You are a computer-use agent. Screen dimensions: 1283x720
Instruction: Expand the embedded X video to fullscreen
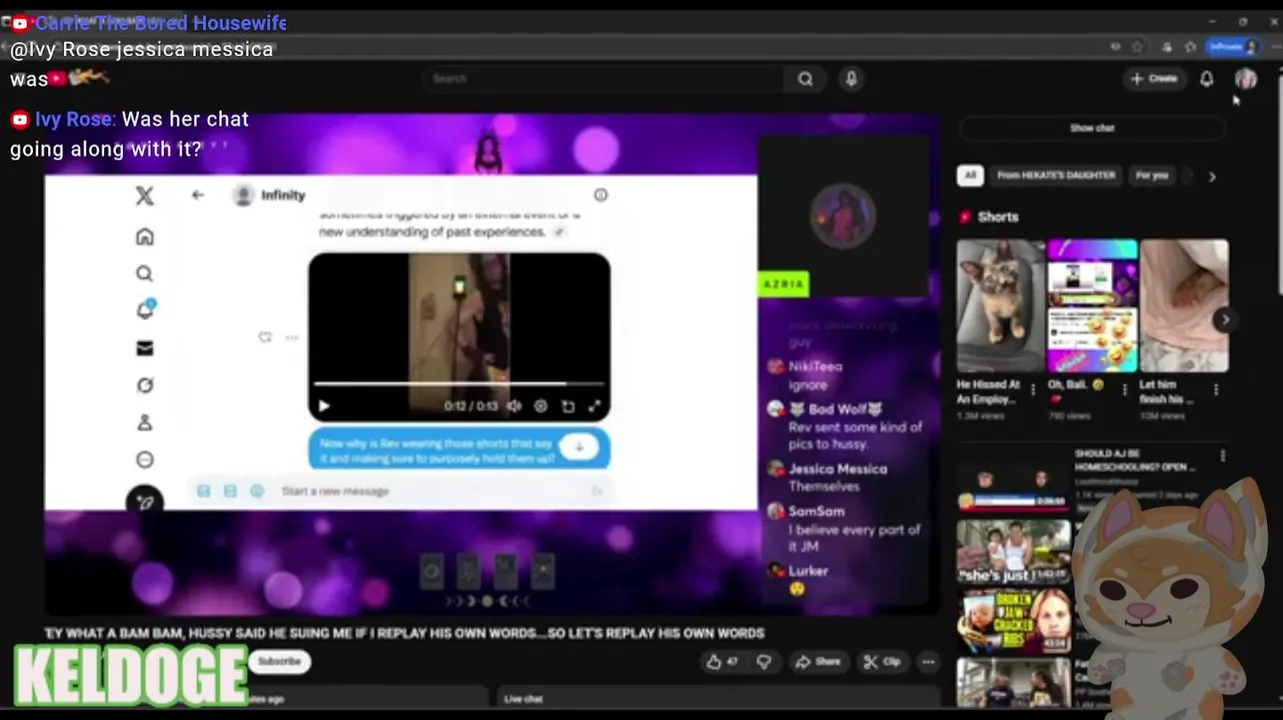click(594, 406)
